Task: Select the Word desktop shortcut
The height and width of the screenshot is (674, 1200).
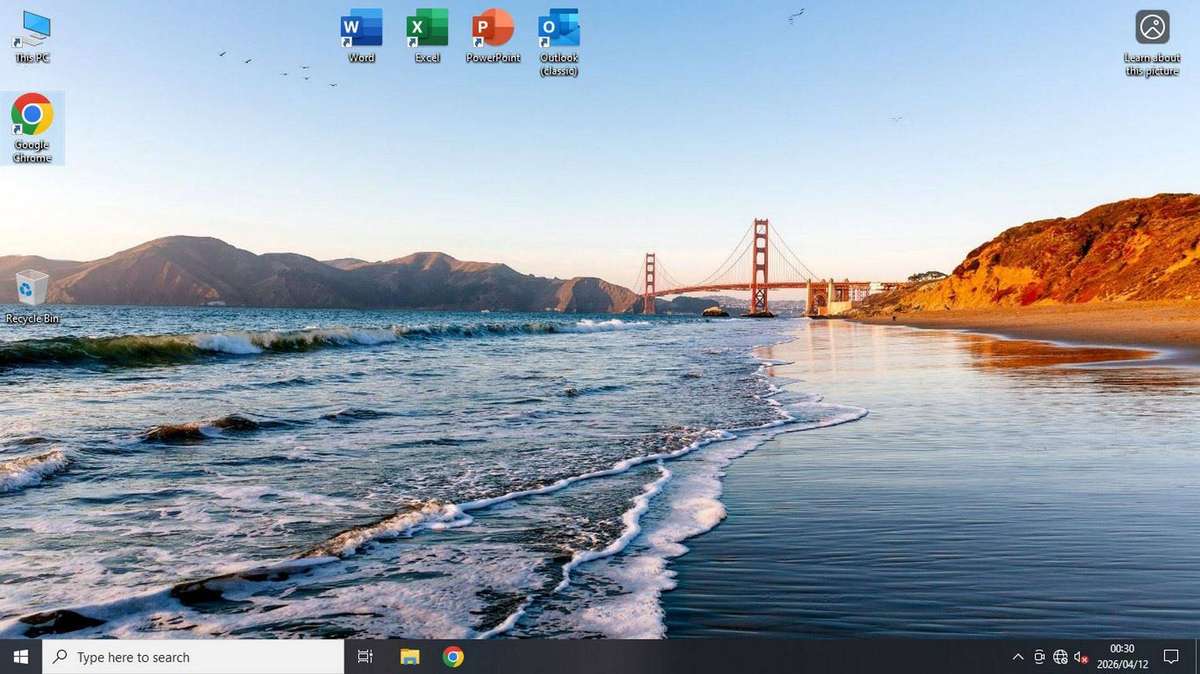Action: coord(361,37)
